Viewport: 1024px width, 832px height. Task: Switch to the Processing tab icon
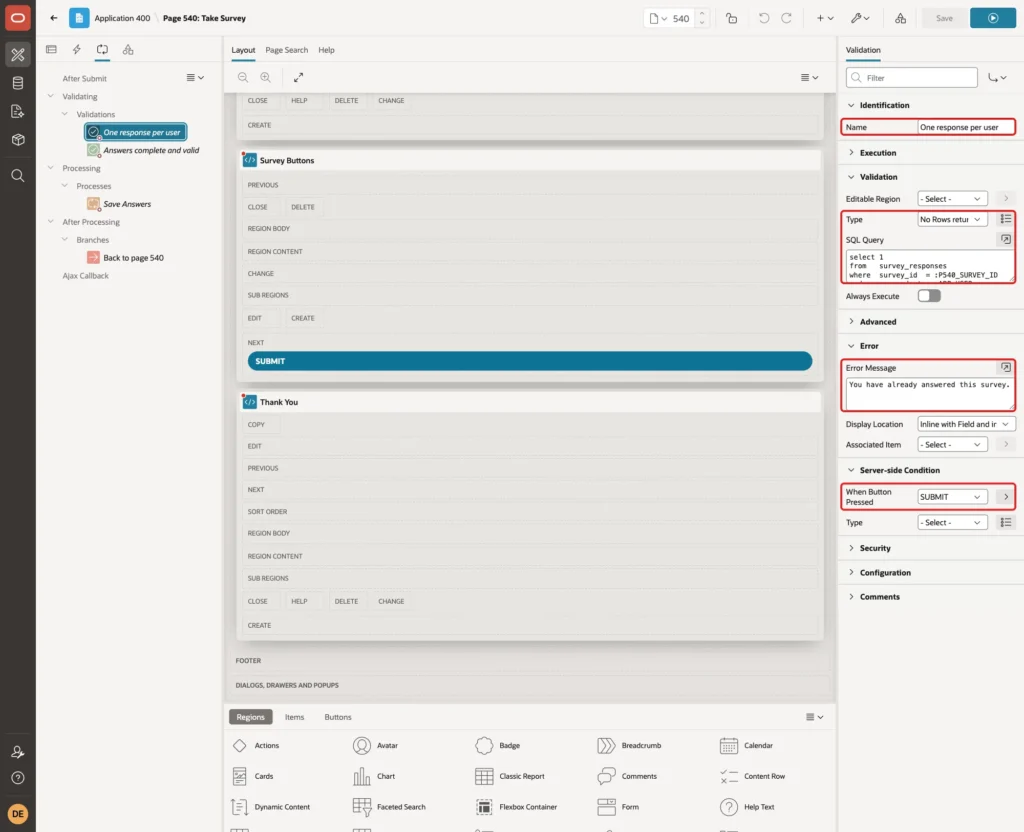[102, 50]
